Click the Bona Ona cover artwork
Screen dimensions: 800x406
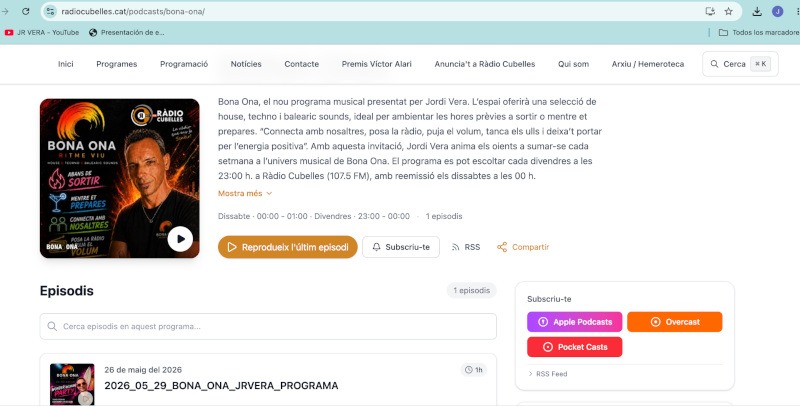[120, 178]
